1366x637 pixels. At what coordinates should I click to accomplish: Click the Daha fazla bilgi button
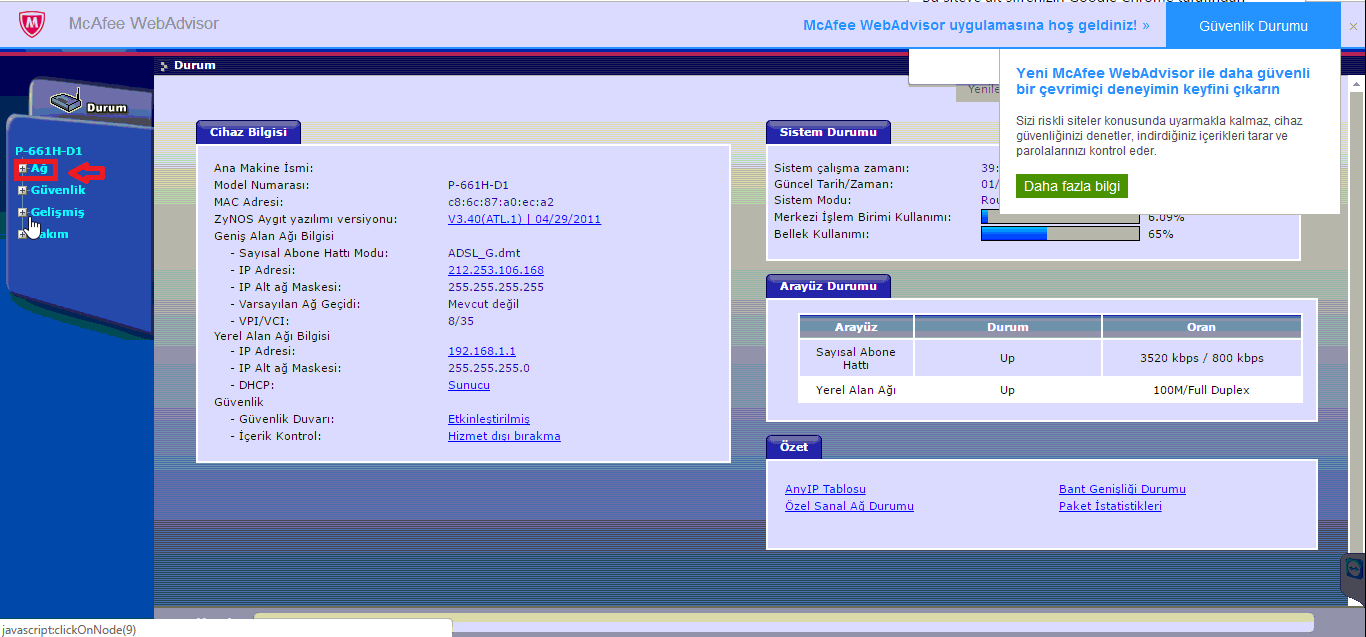click(x=1072, y=186)
